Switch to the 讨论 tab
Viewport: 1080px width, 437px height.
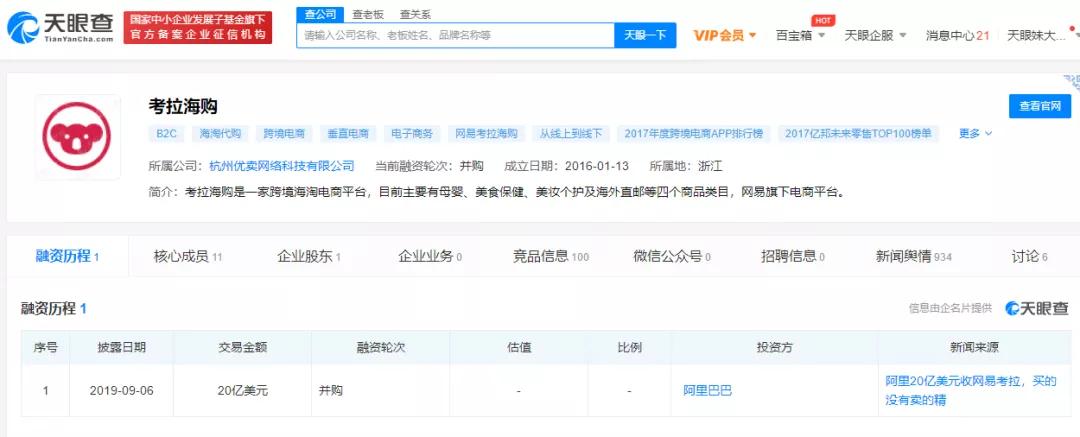[x=1029, y=256]
